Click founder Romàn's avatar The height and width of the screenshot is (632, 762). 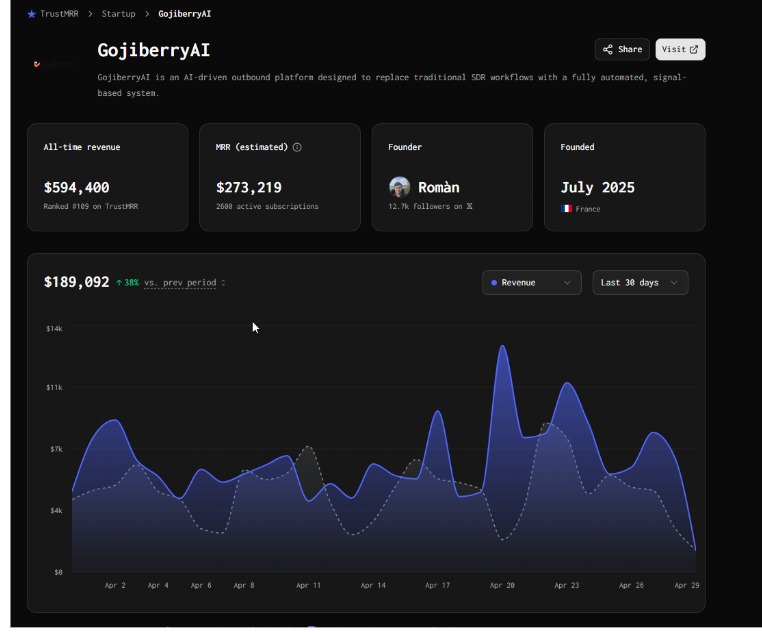(399, 187)
